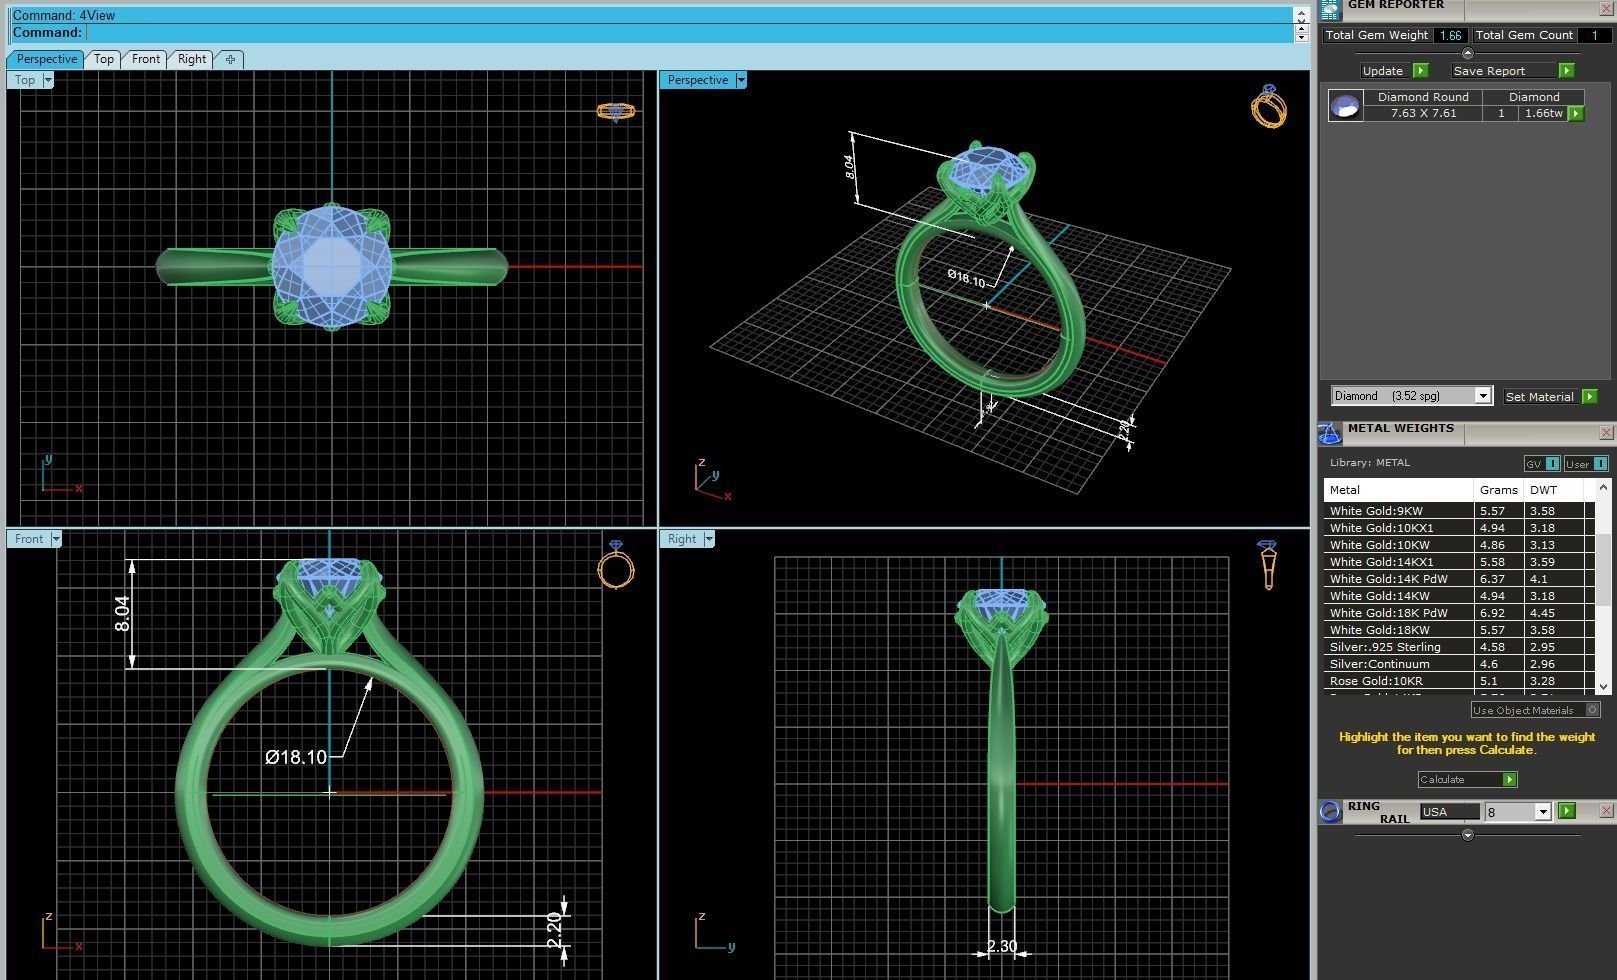1617x980 pixels.
Task: Add a new viewport tab with plus
Action: (230, 59)
